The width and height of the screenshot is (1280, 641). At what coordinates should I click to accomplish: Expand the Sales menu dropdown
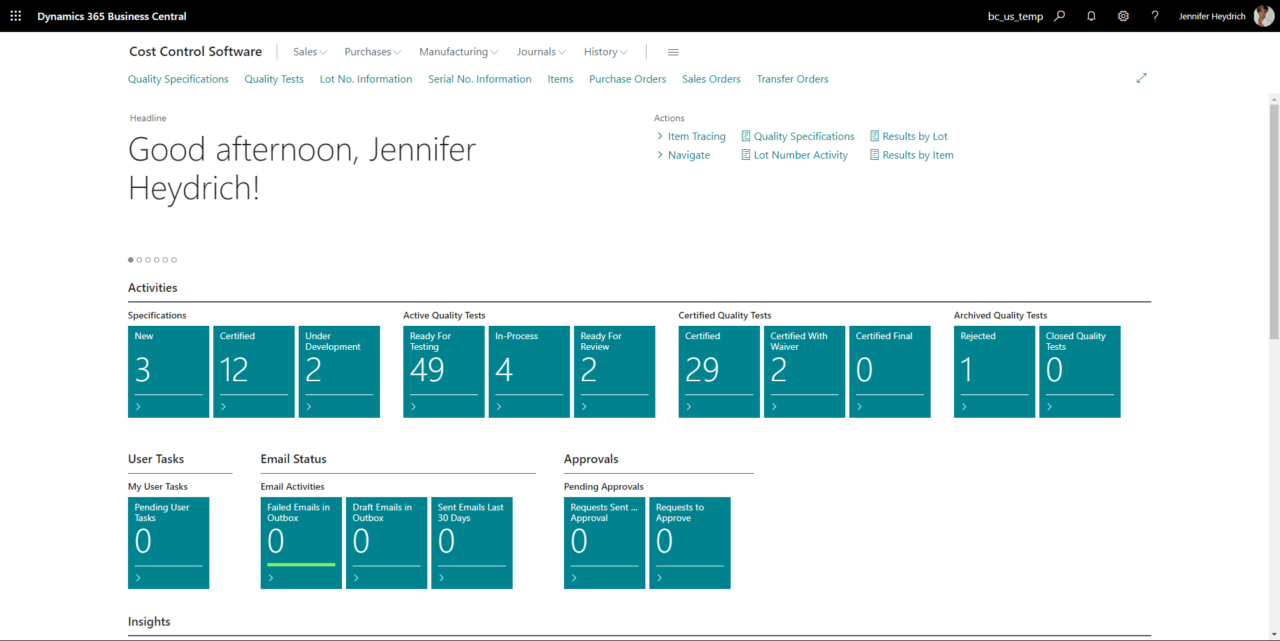point(310,52)
